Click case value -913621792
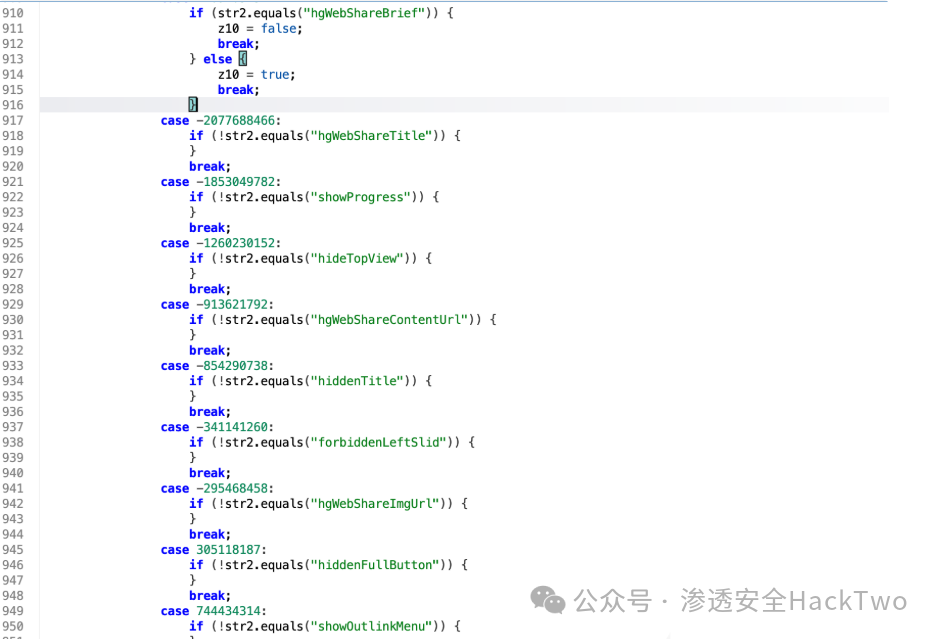The height and width of the screenshot is (639, 938). [232, 305]
